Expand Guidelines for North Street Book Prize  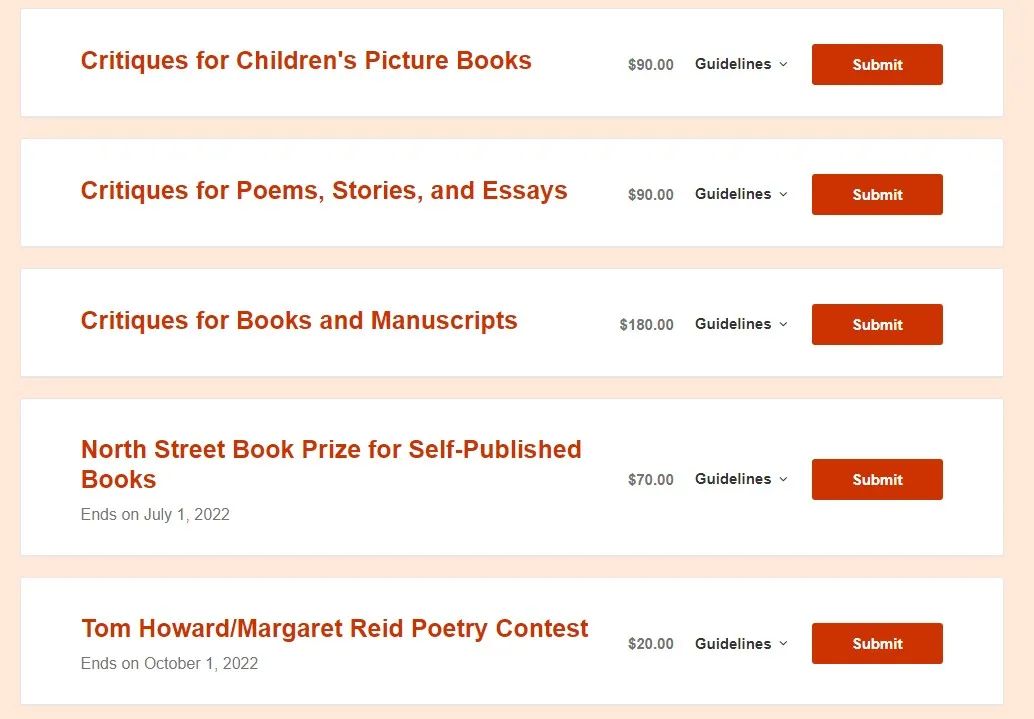pyautogui.click(x=741, y=479)
